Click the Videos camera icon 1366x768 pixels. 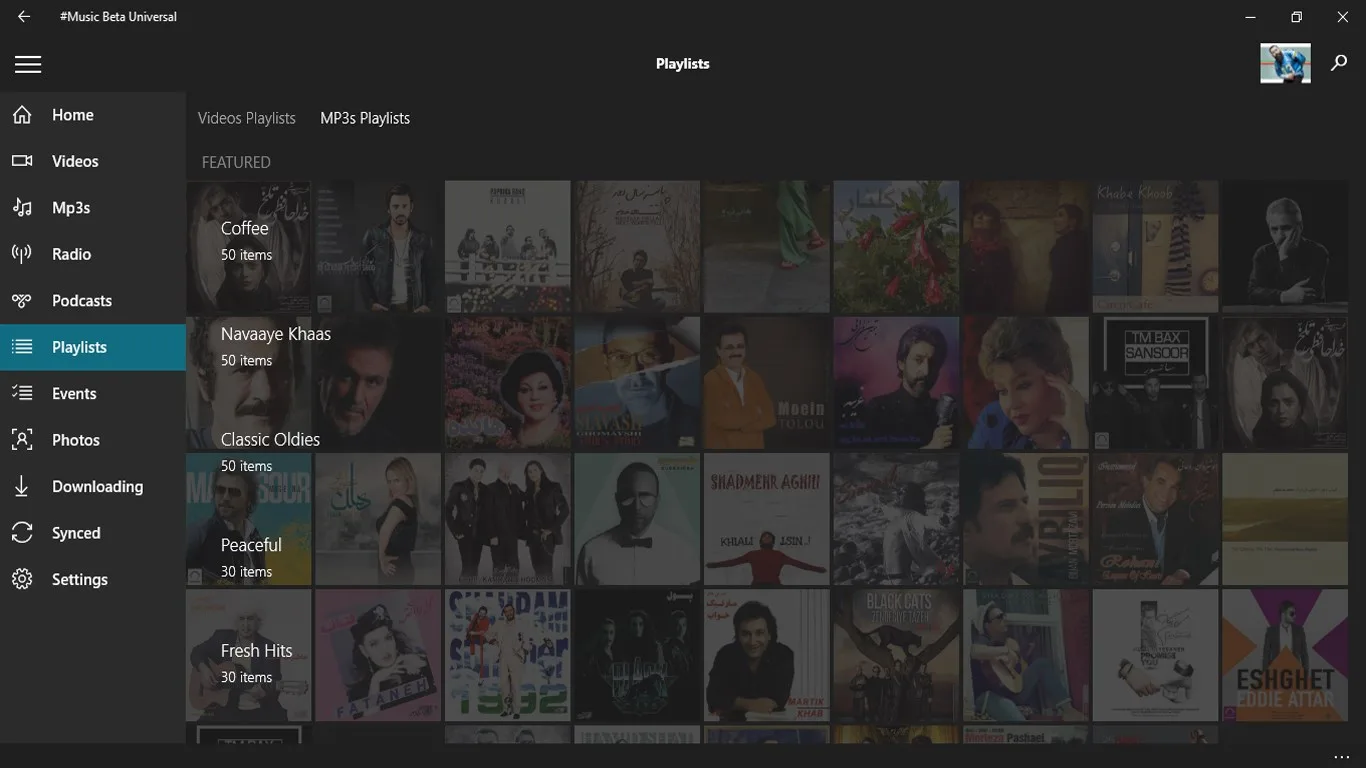[22, 161]
